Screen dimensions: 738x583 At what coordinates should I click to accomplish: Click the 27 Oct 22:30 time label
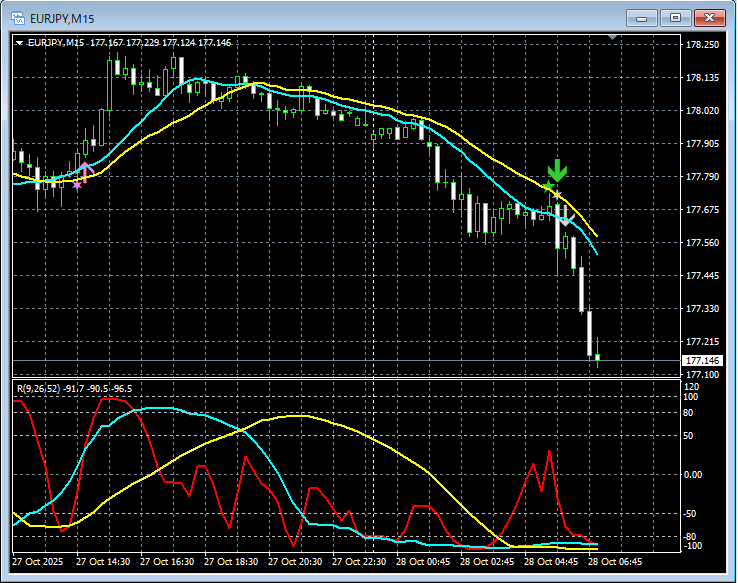359,562
